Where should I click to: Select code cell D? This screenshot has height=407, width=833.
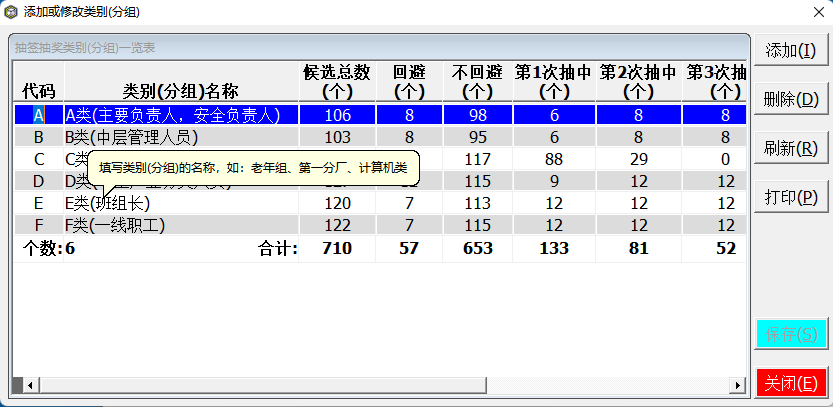pyautogui.click(x=38, y=182)
